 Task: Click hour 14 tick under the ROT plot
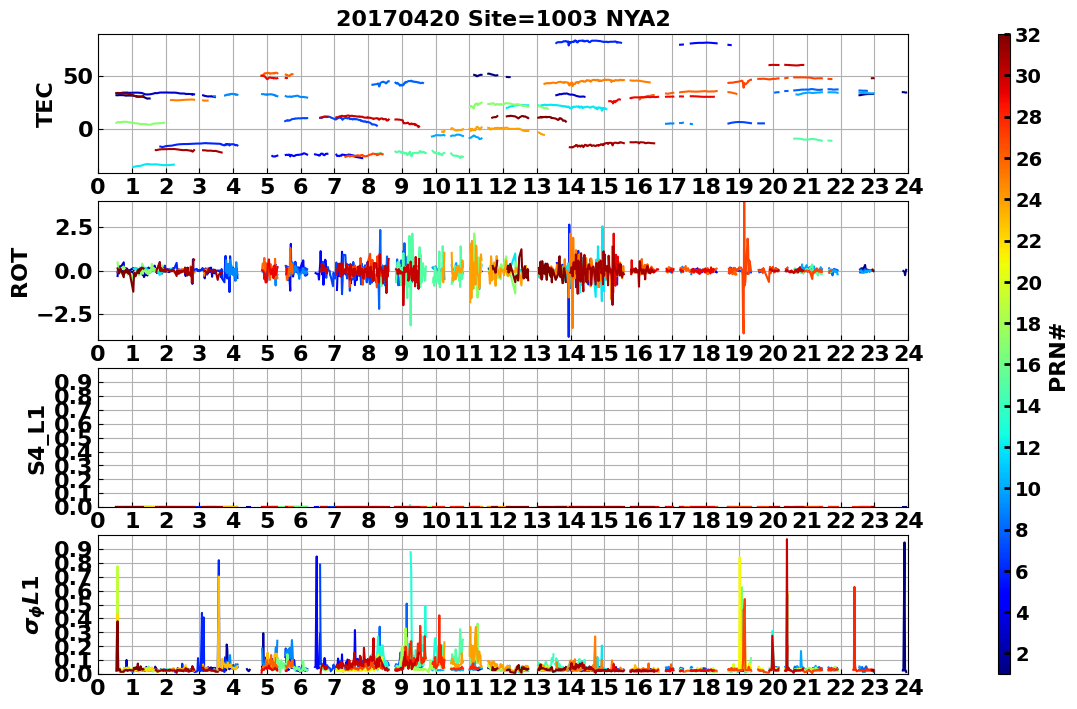click(x=570, y=354)
